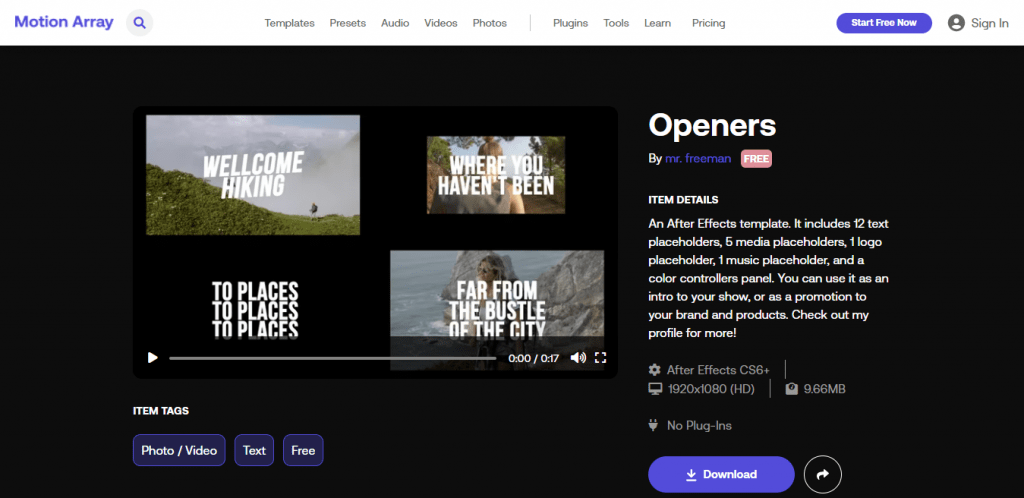Click the Where You Haven't Been frame
This screenshot has height=498, width=1024.
(x=496, y=175)
